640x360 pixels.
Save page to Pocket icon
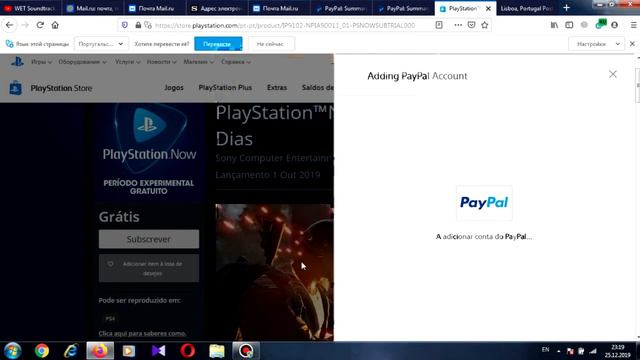471,25
